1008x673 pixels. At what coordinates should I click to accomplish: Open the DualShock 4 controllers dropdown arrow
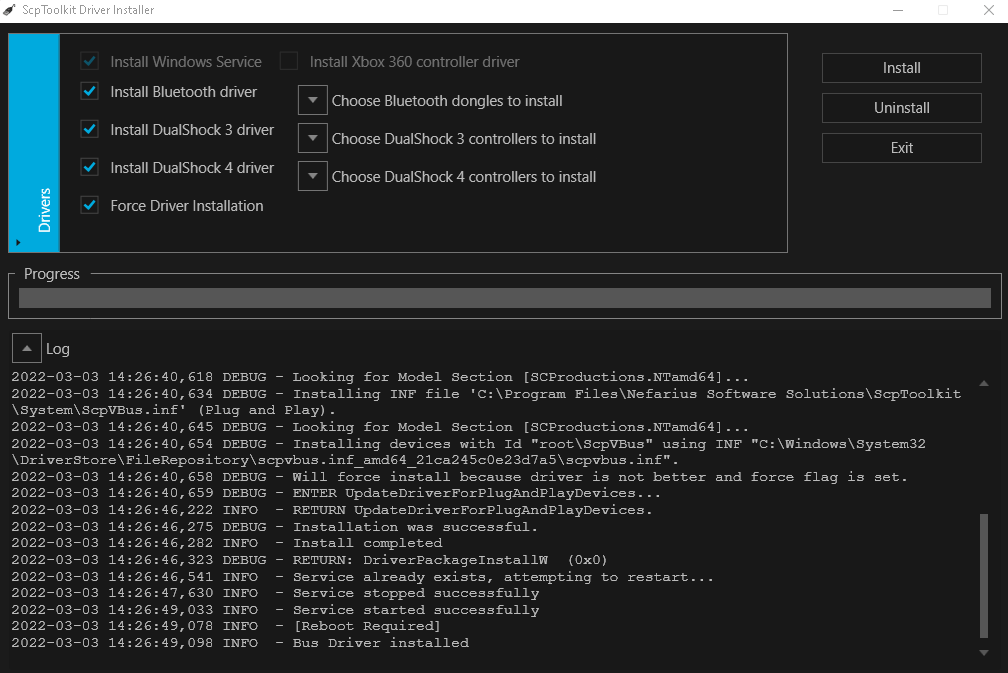point(313,176)
